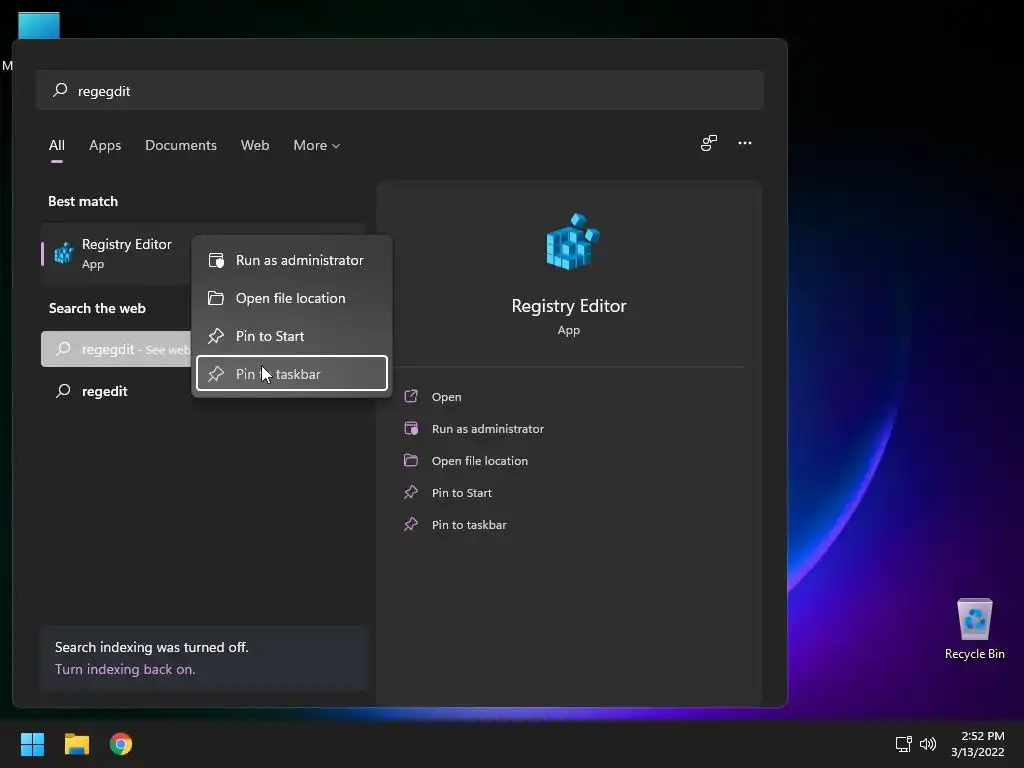
Task: Open File Explorer from taskbar
Action: click(76, 744)
